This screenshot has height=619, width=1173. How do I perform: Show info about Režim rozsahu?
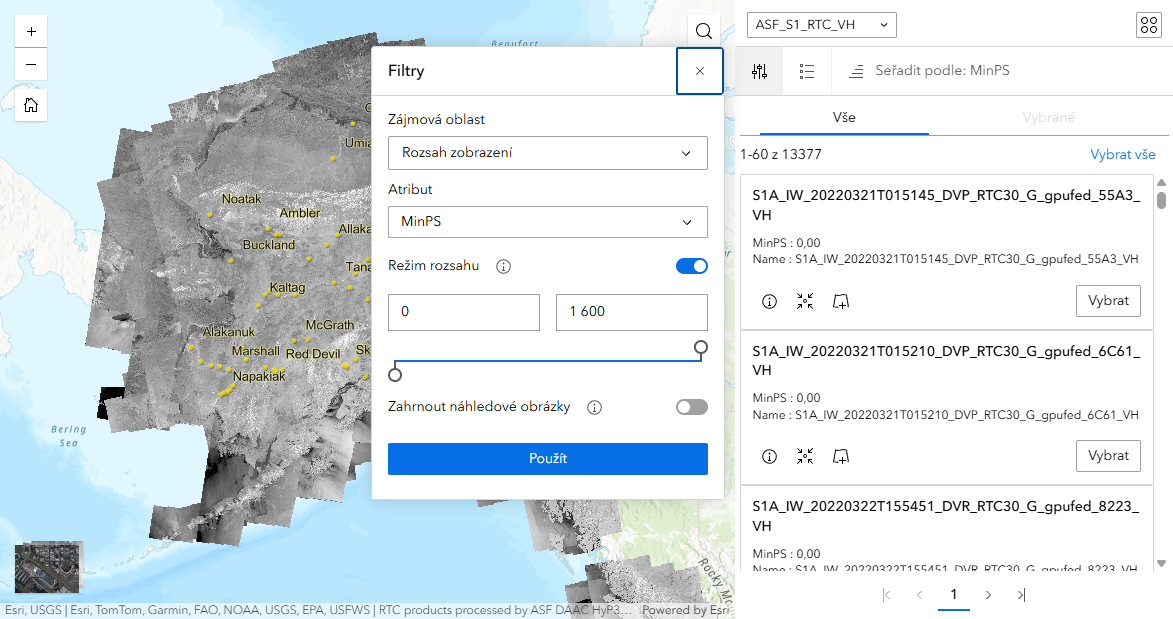[503, 266]
